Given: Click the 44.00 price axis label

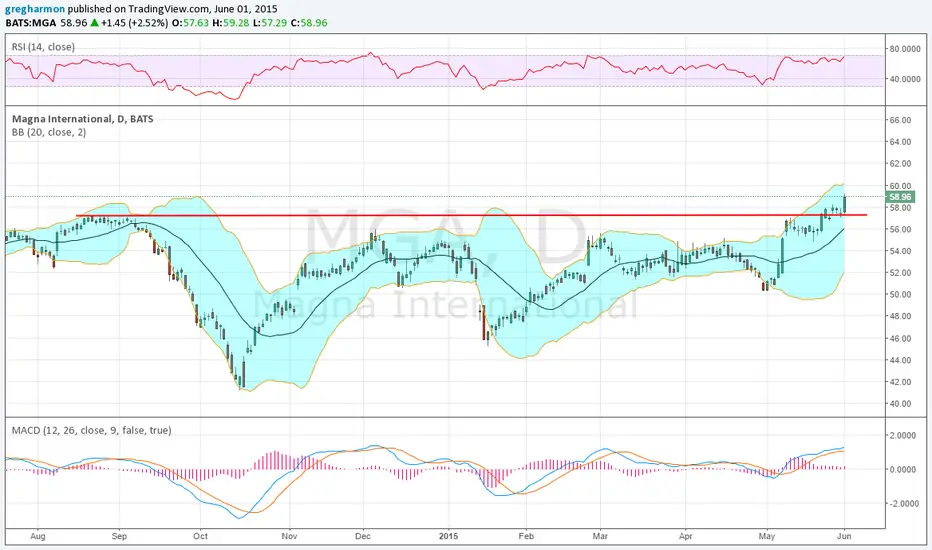Looking at the screenshot, I should point(900,360).
